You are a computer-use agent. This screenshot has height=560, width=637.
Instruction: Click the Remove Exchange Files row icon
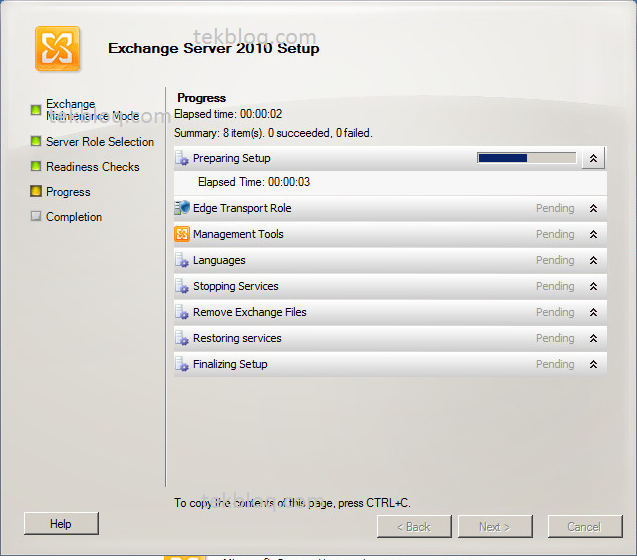tap(182, 312)
